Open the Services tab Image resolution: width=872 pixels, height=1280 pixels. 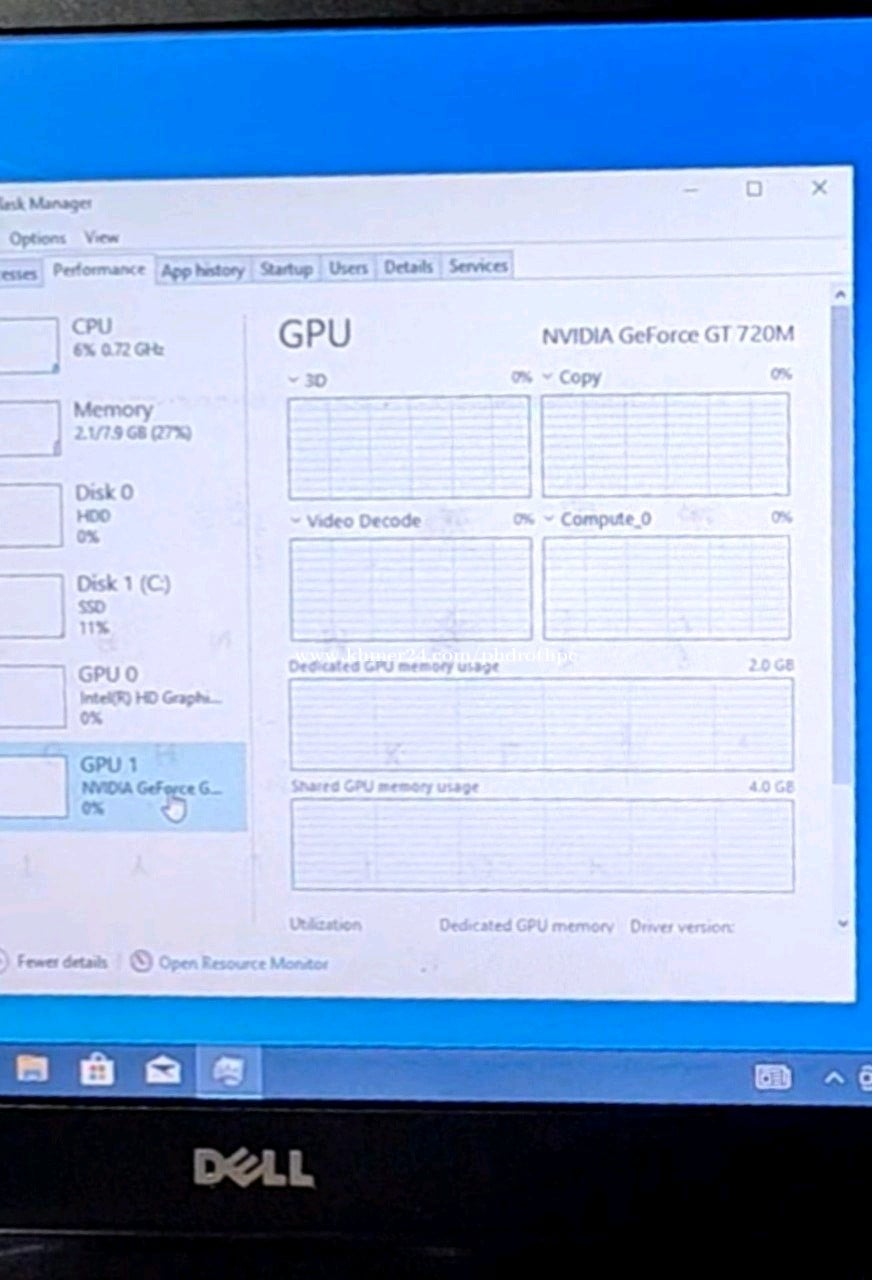(x=477, y=266)
